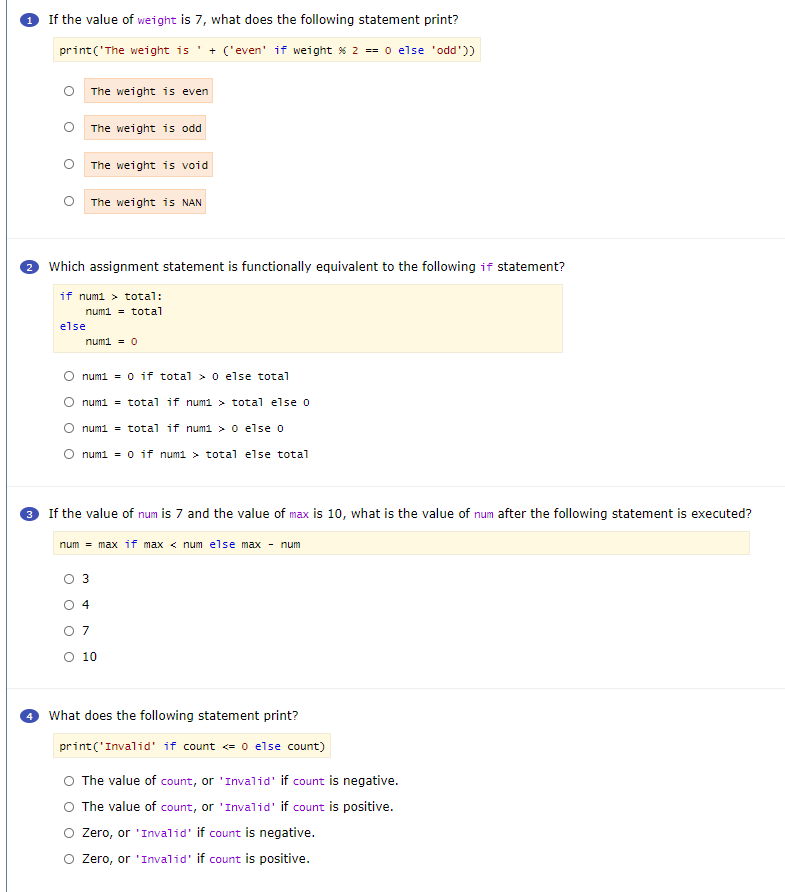Click the question 2 number badge

point(29,266)
